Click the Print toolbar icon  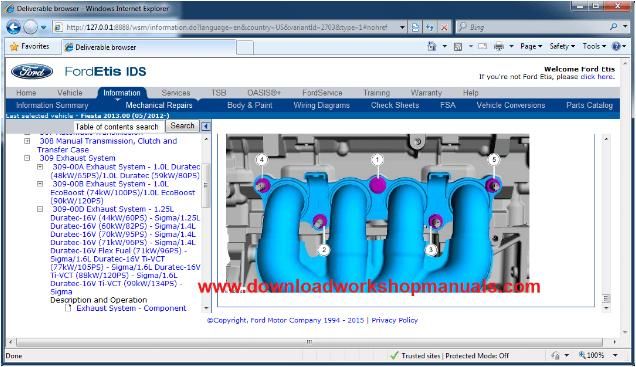(x=498, y=47)
